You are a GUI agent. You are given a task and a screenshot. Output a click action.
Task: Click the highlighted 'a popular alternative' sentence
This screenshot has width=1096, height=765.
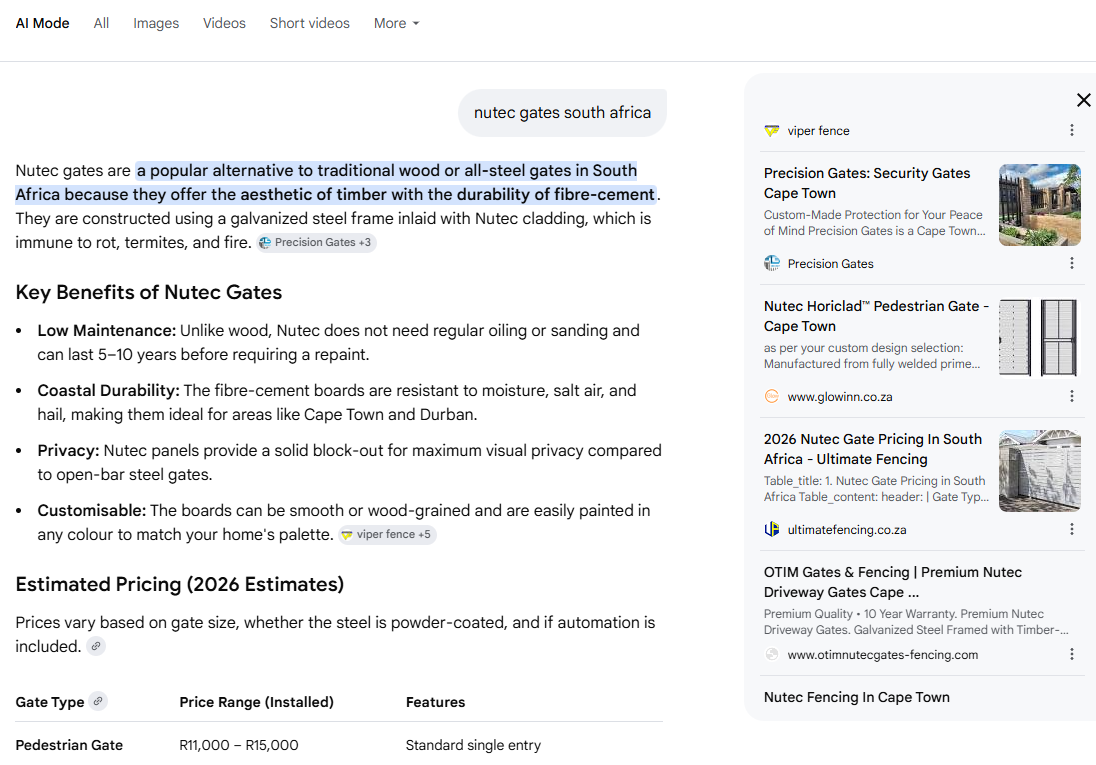pos(336,183)
